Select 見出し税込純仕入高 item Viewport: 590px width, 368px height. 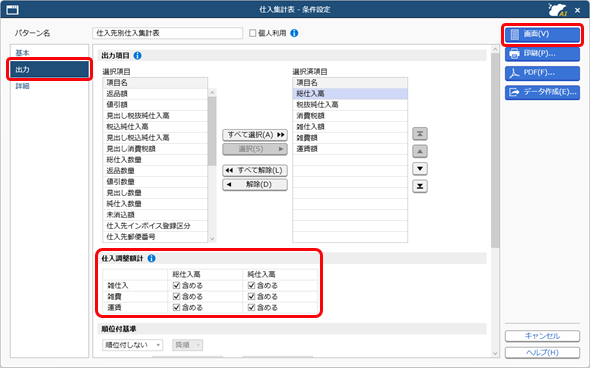point(155,138)
